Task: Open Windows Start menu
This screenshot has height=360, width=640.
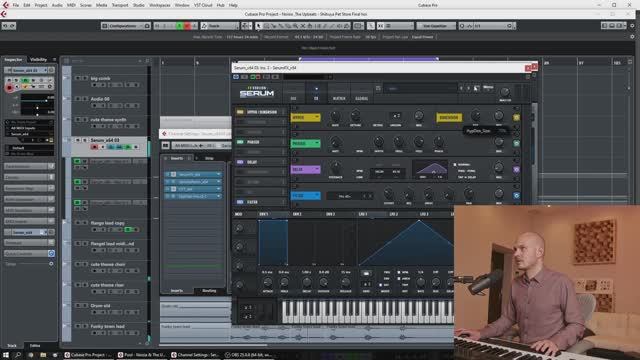Action: [x=6, y=355]
